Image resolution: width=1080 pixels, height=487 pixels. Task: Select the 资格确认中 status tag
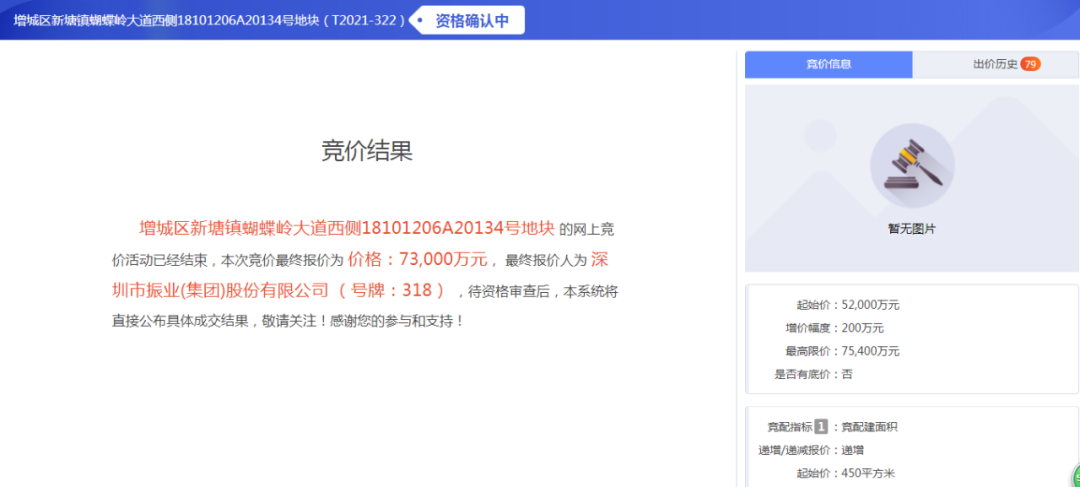click(x=471, y=20)
